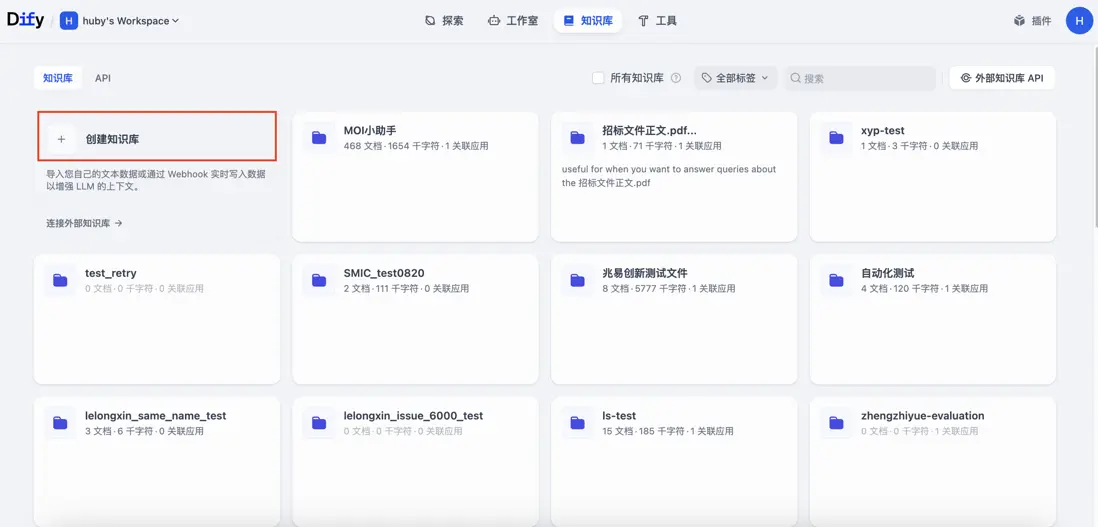Open the lelongxin_same_name_test title
The width and height of the screenshot is (1098, 527).
155,416
